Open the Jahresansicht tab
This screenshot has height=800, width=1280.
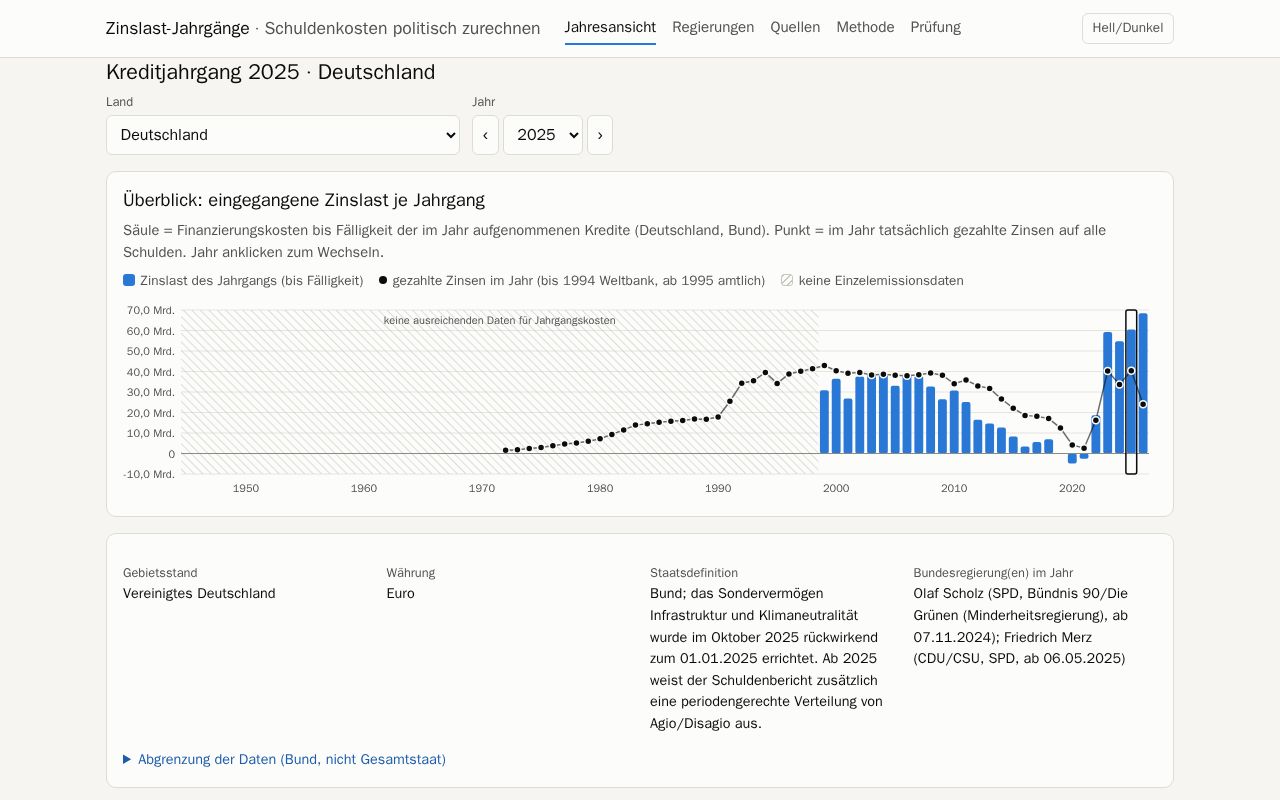tap(610, 28)
